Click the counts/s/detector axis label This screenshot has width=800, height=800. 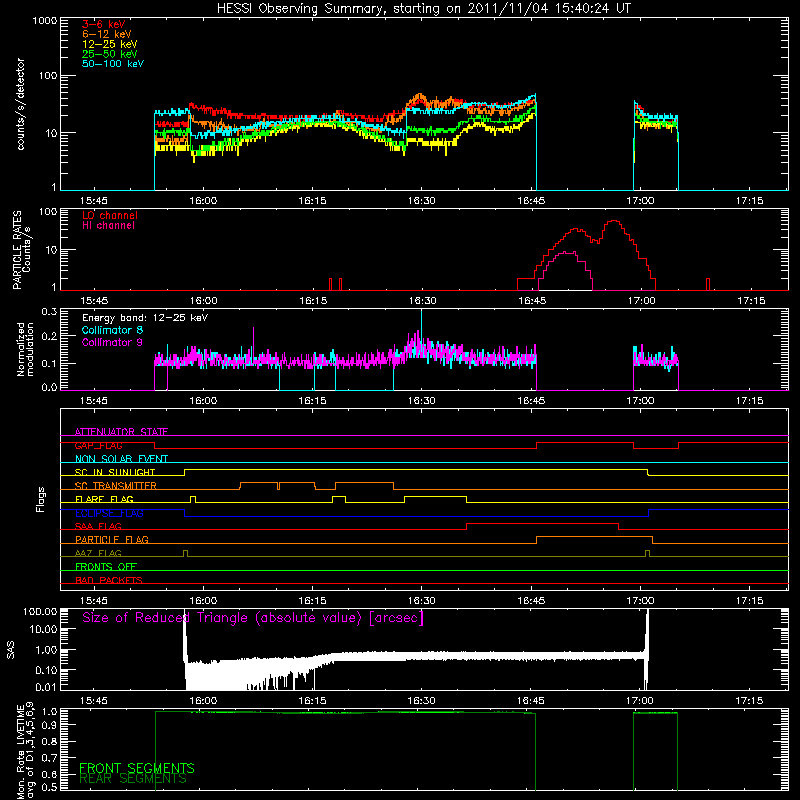coord(21,104)
